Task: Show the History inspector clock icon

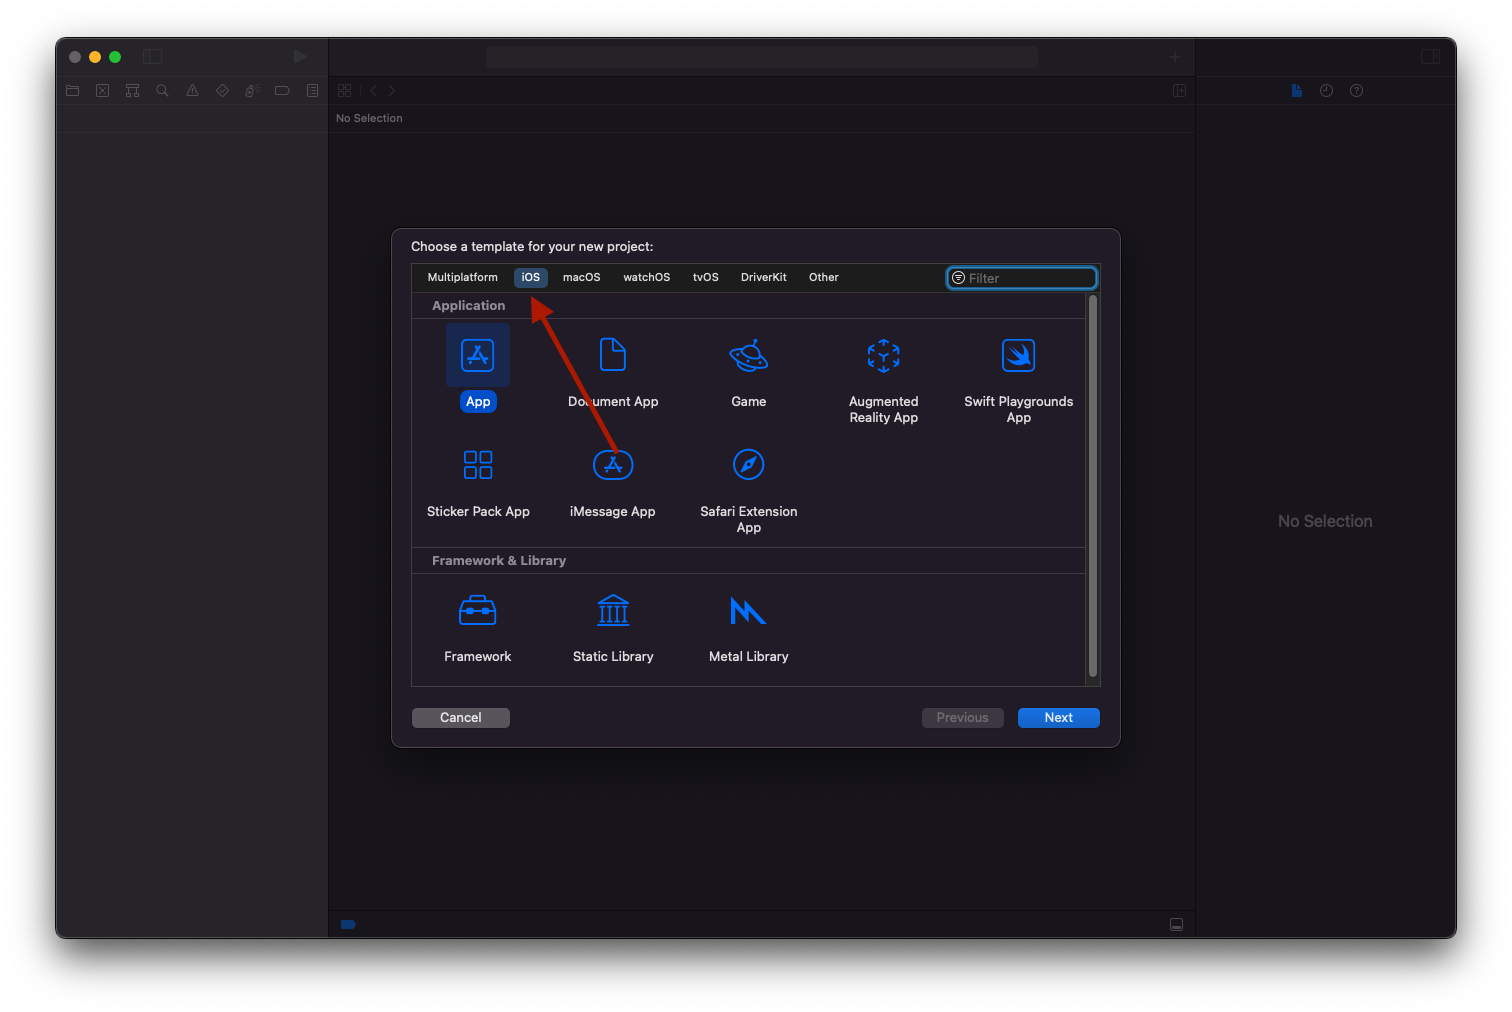Action: pos(1326,91)
